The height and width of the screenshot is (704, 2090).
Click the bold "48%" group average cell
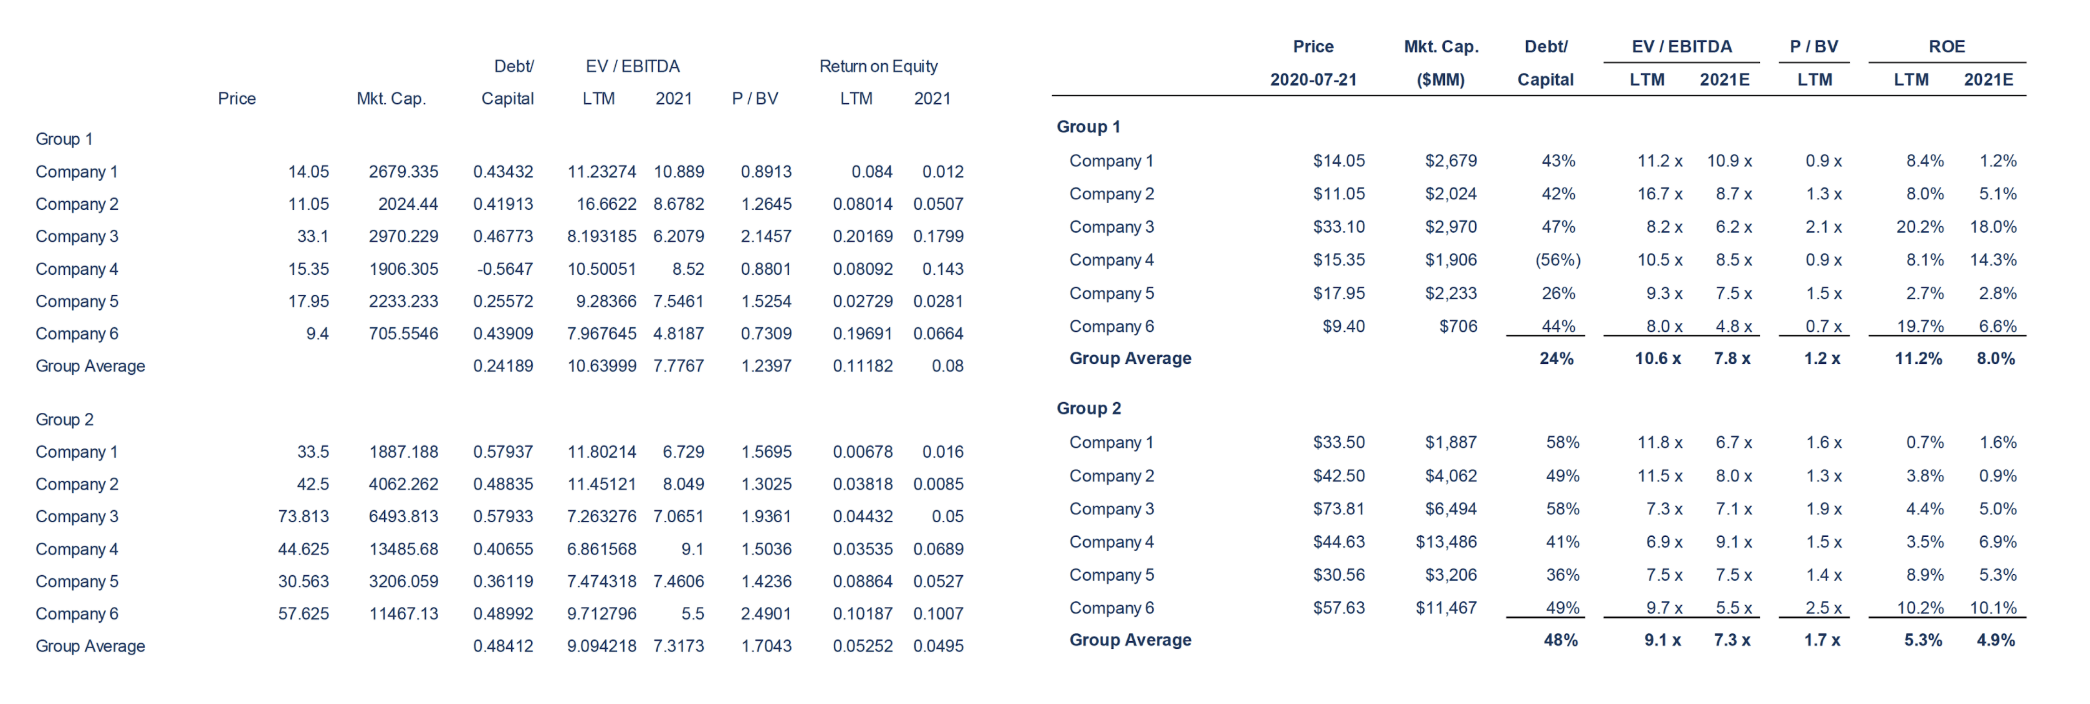click(1560, 640)
